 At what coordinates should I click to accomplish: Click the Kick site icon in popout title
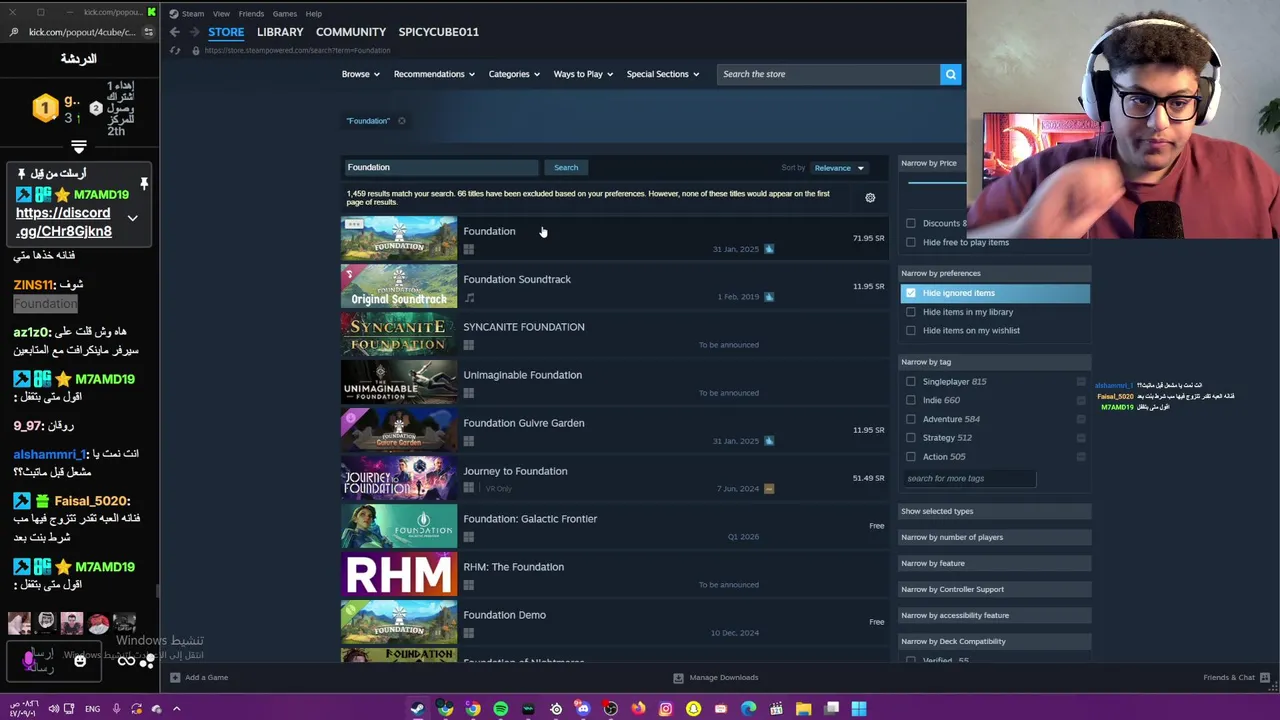click(151, 12)
